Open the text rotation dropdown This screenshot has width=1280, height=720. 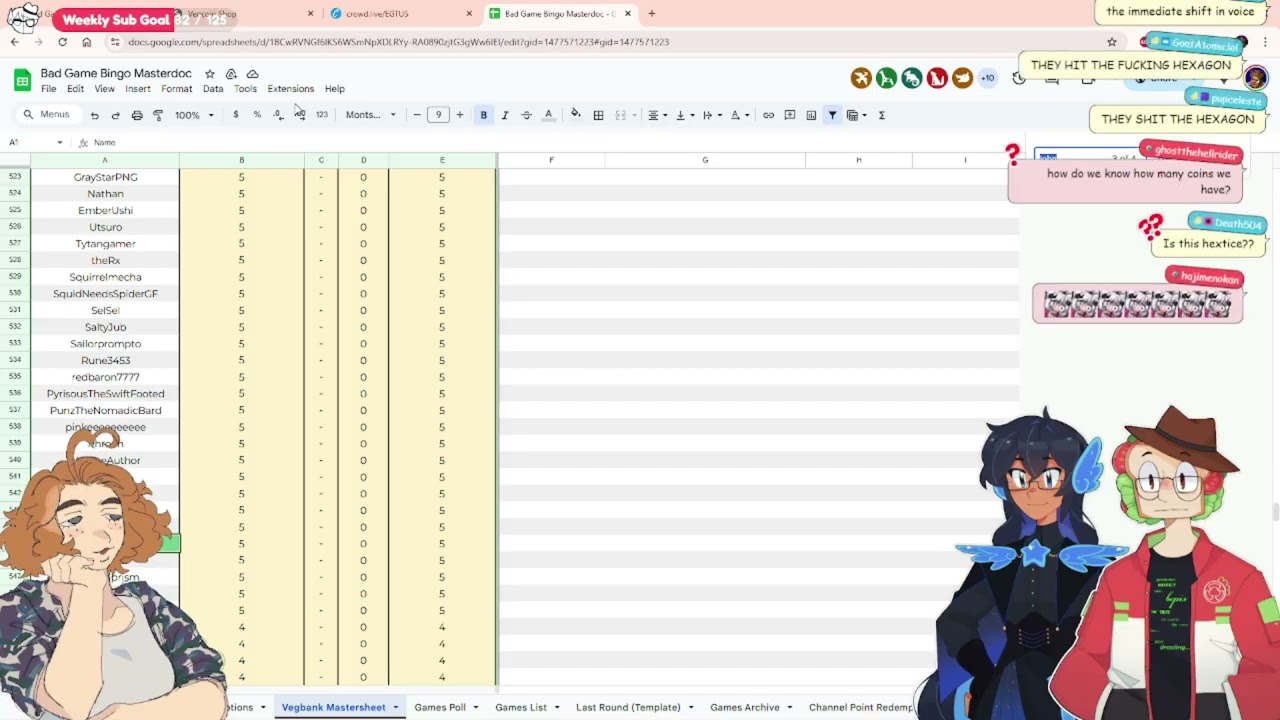[739, 115]
